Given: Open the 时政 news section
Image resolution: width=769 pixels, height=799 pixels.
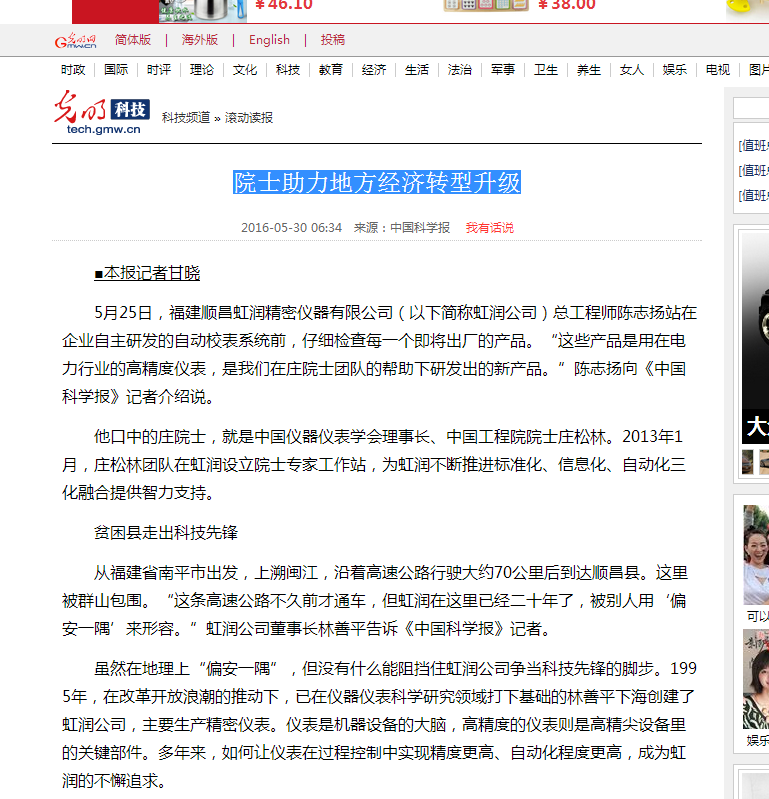Looking at the screenshot, I should pos(73,70).
